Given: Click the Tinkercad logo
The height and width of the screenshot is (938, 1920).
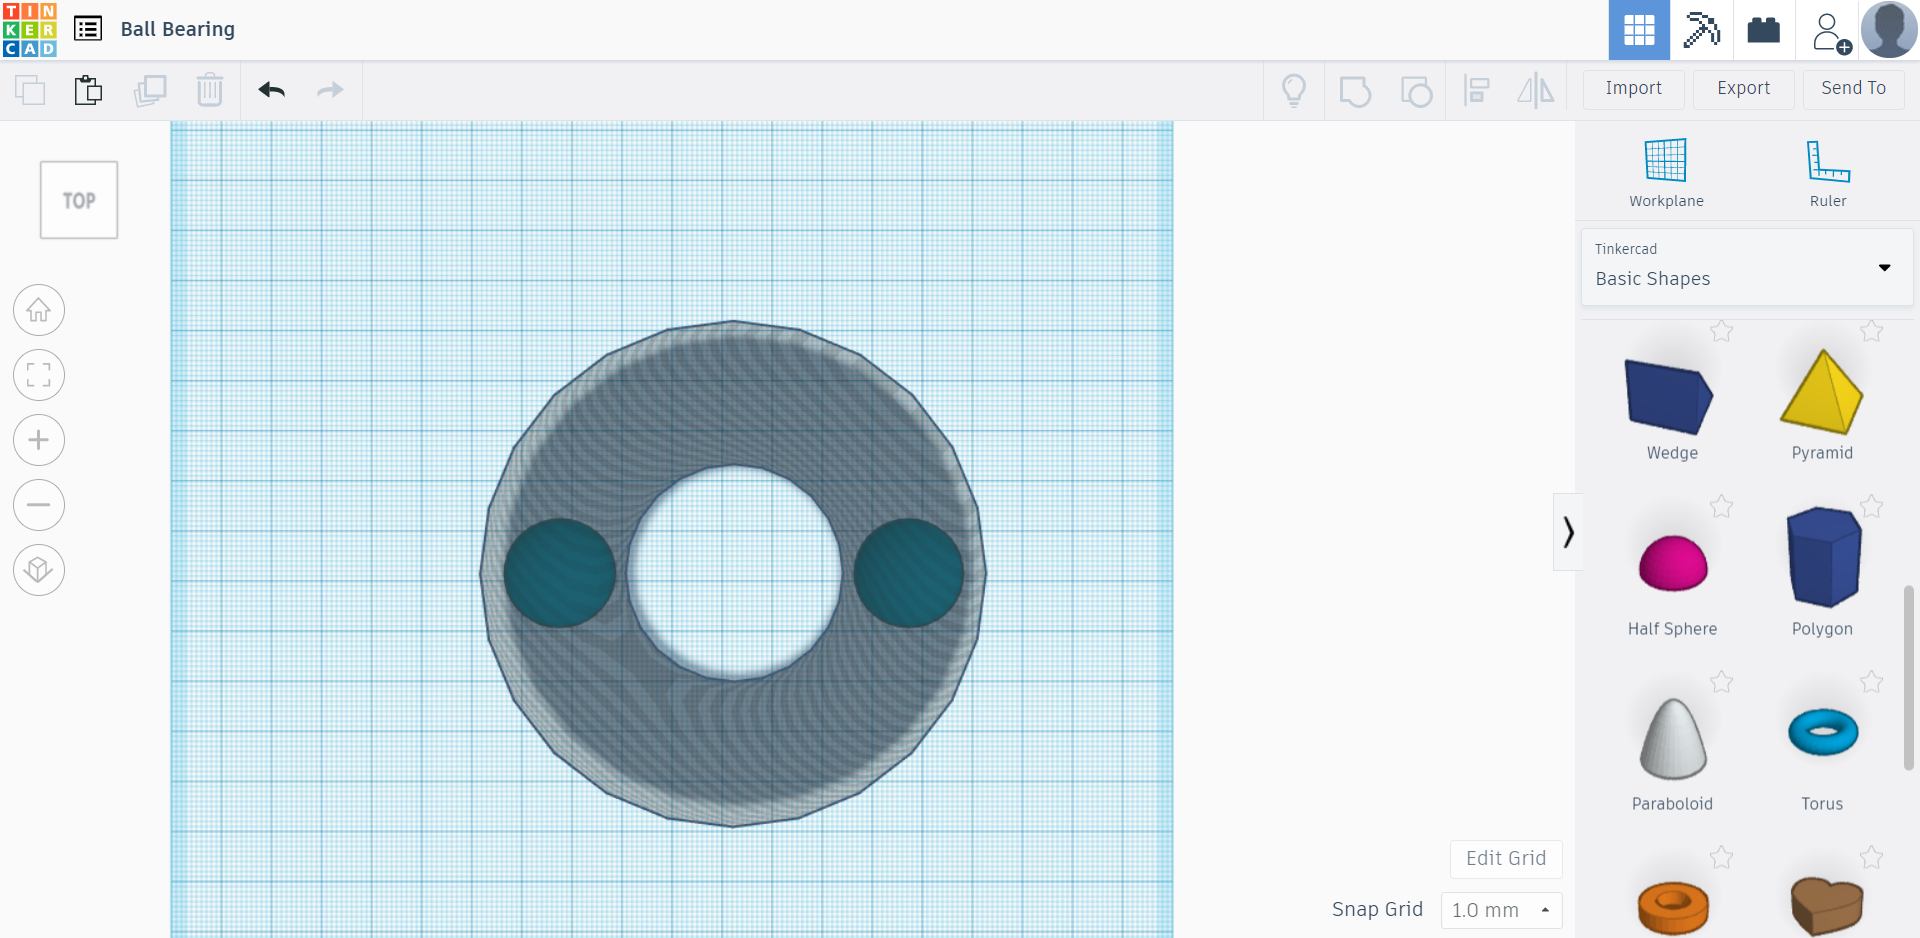Looking at the screenshot, I should pos(30,30).
